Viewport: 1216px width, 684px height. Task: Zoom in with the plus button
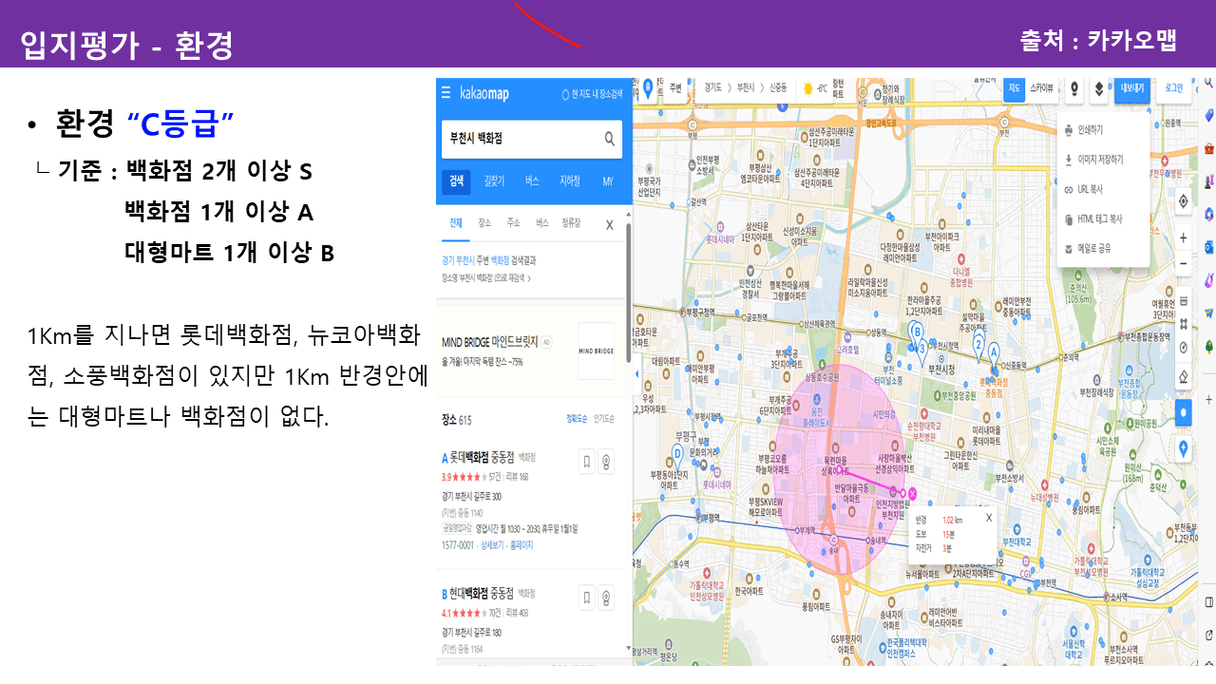[1183, 239]
